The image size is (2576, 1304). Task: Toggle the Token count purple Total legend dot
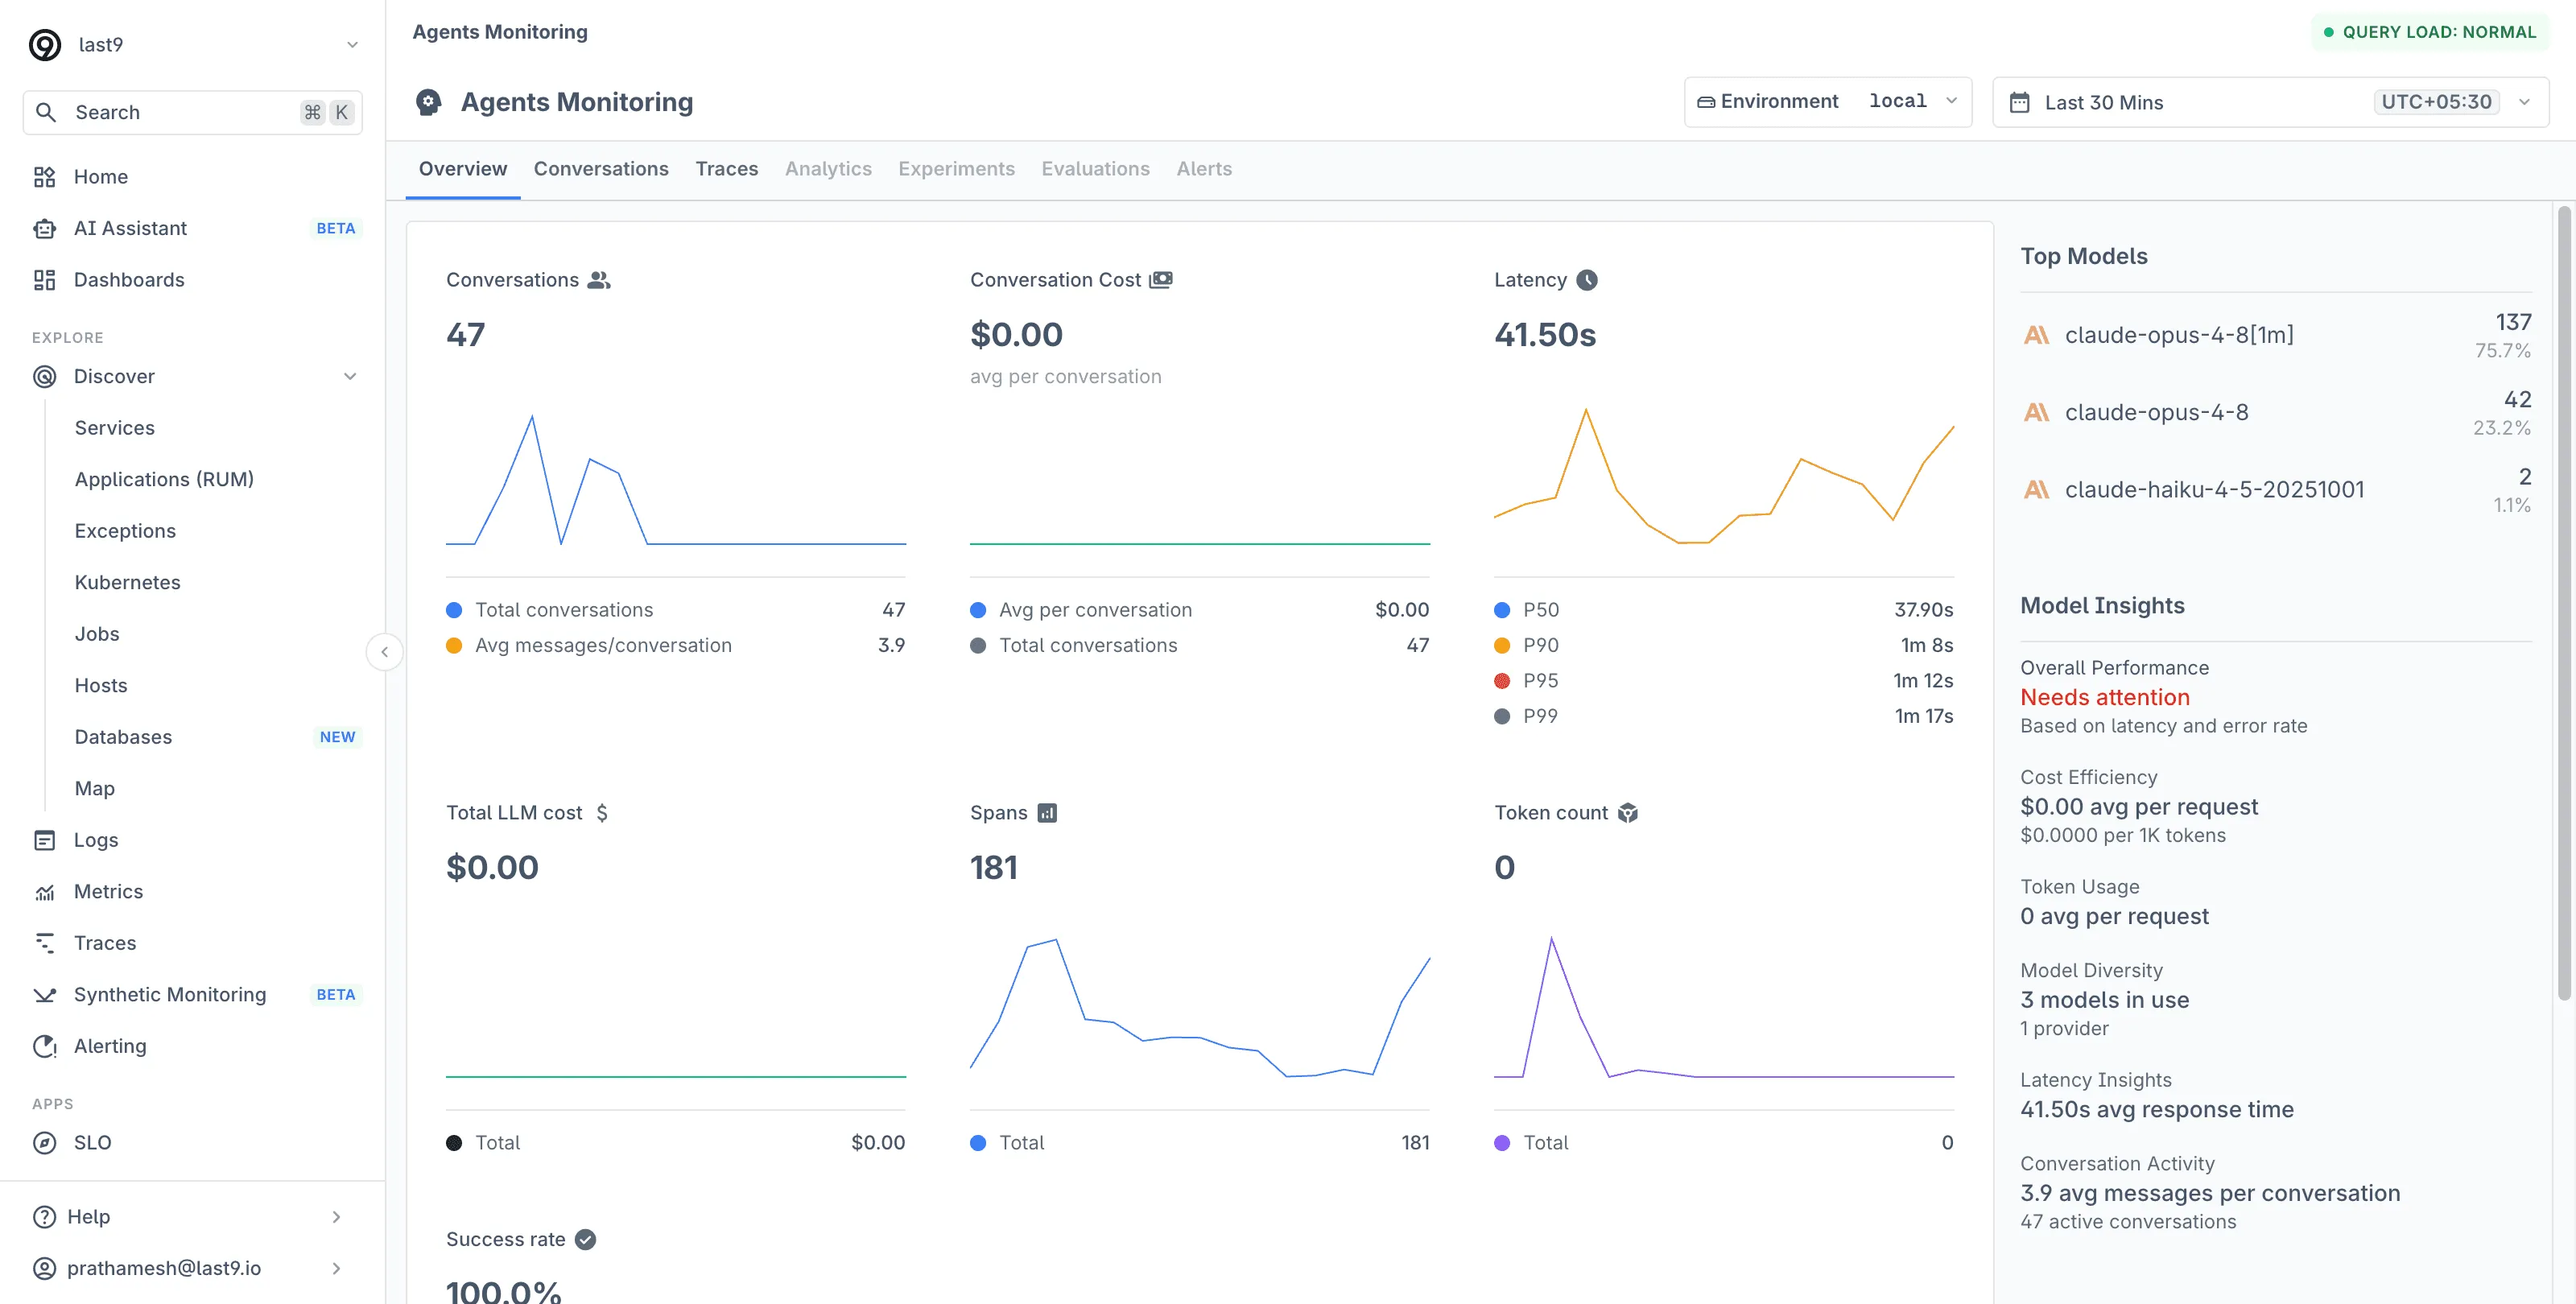click(1502, 1143)
